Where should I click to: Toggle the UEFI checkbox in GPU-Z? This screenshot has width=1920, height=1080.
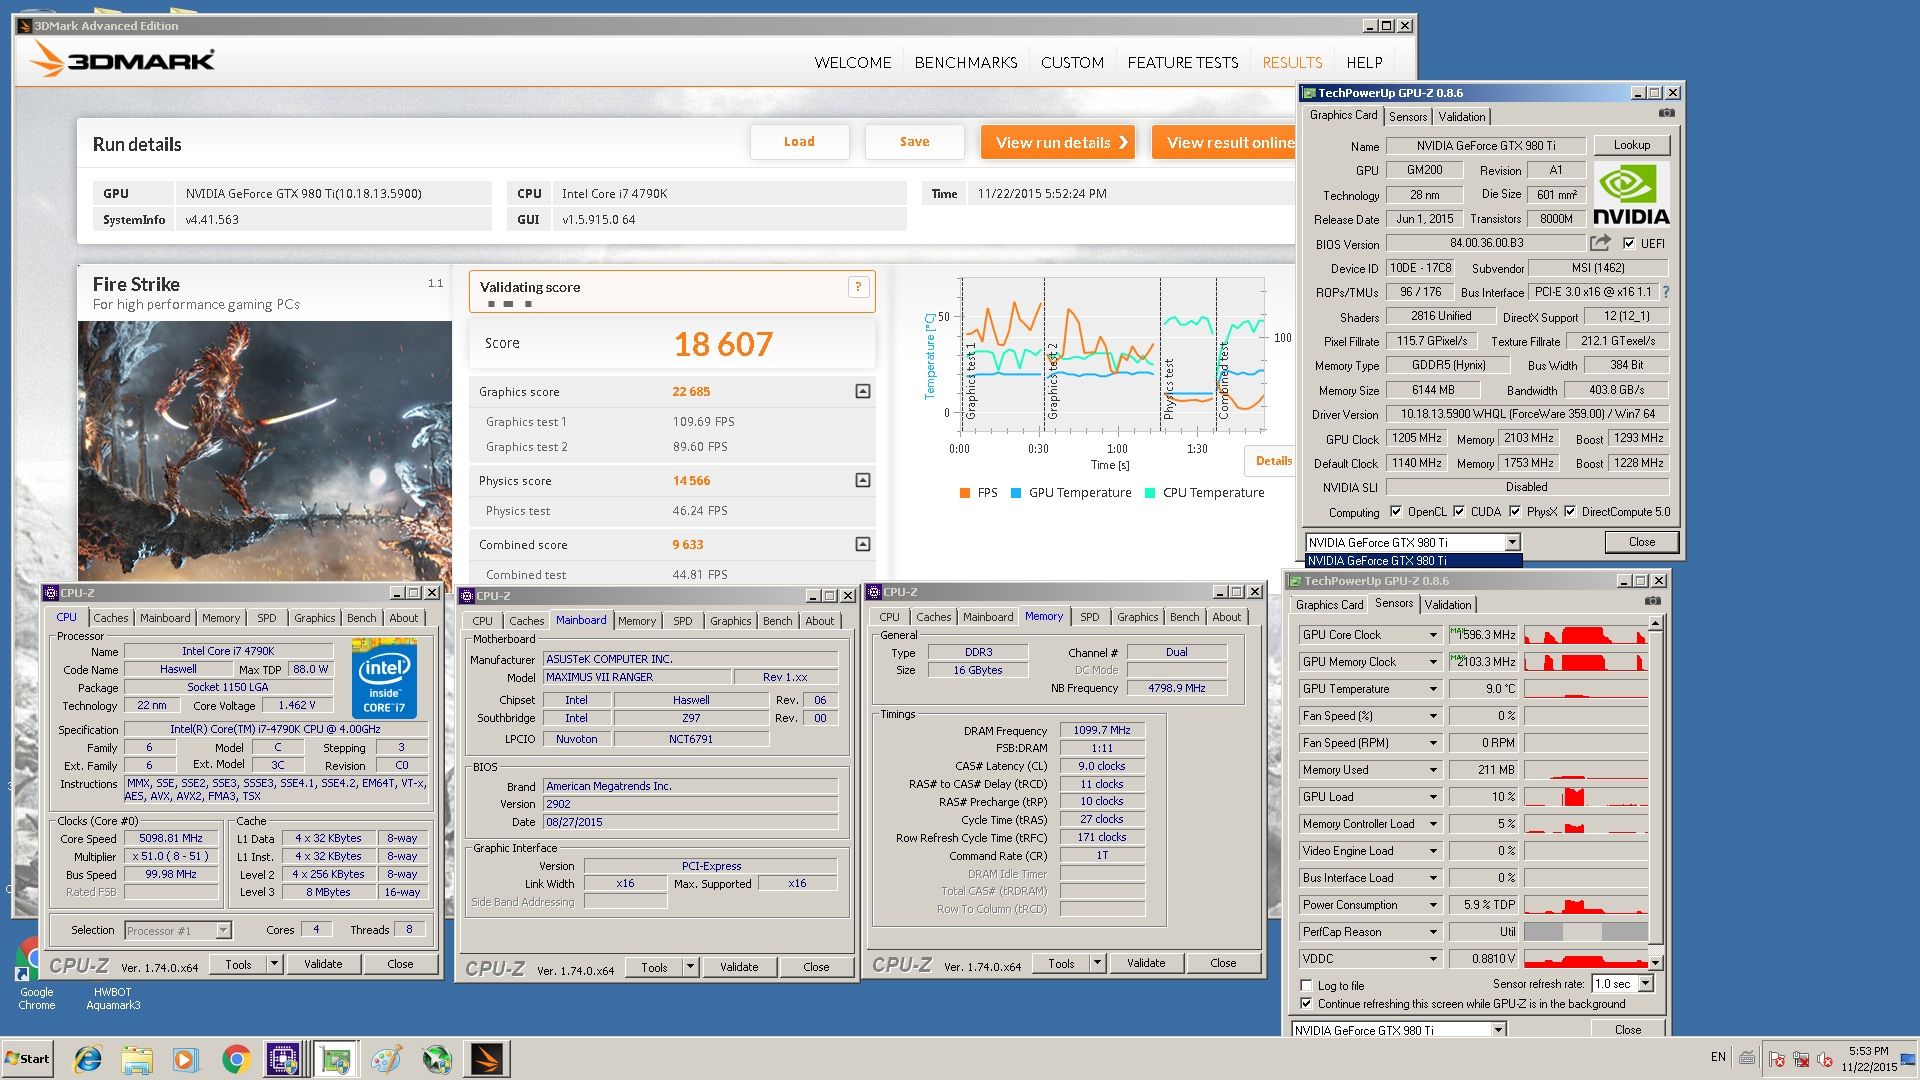[1629, 243]
